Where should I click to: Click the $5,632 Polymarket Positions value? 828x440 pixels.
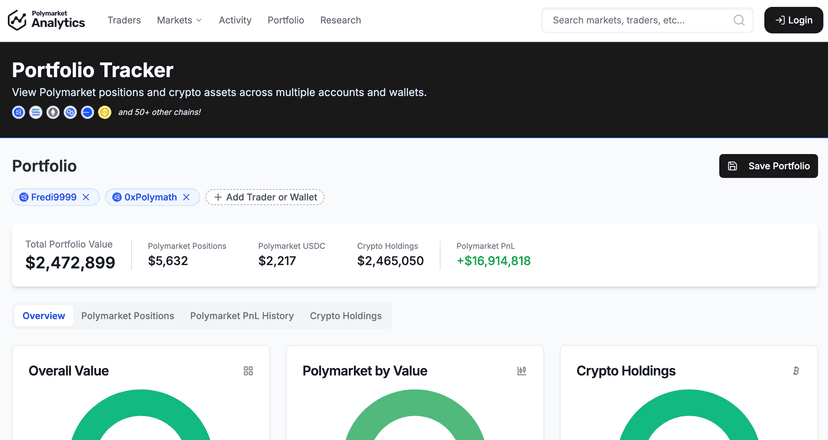168,261
